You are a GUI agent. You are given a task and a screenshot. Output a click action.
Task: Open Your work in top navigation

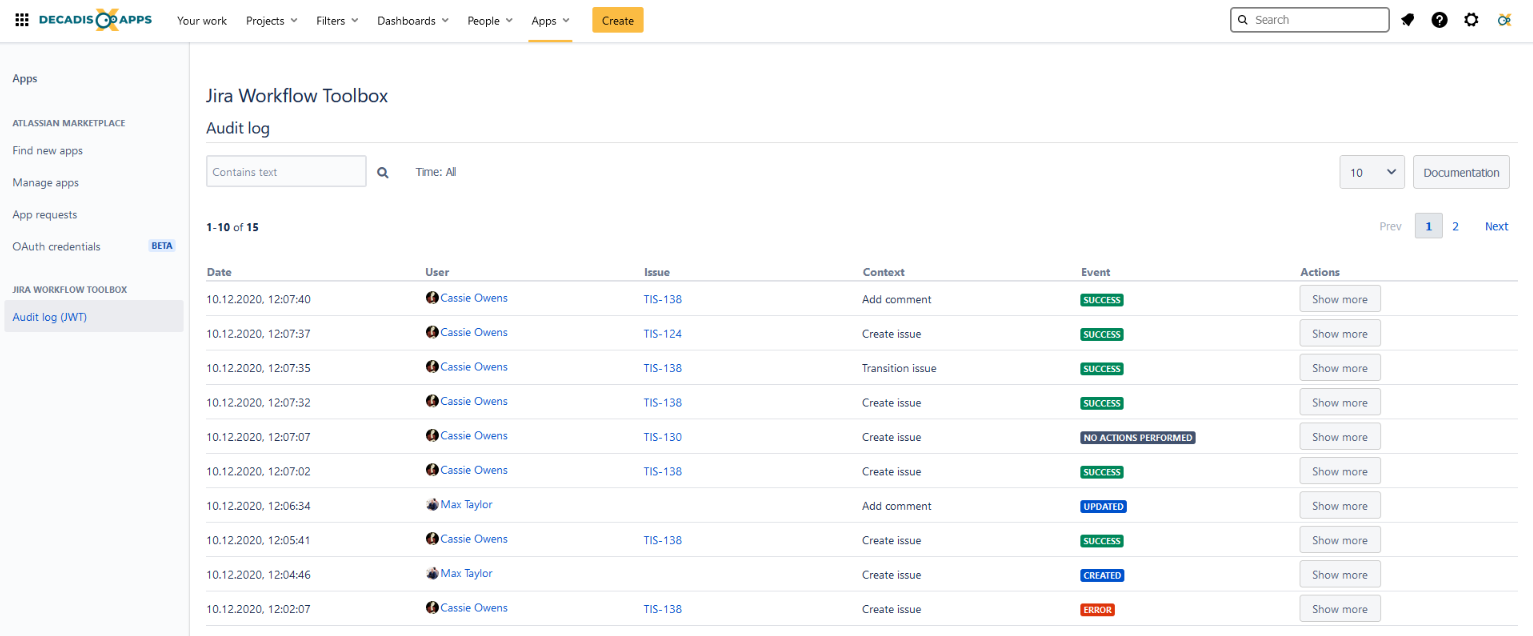202,20
